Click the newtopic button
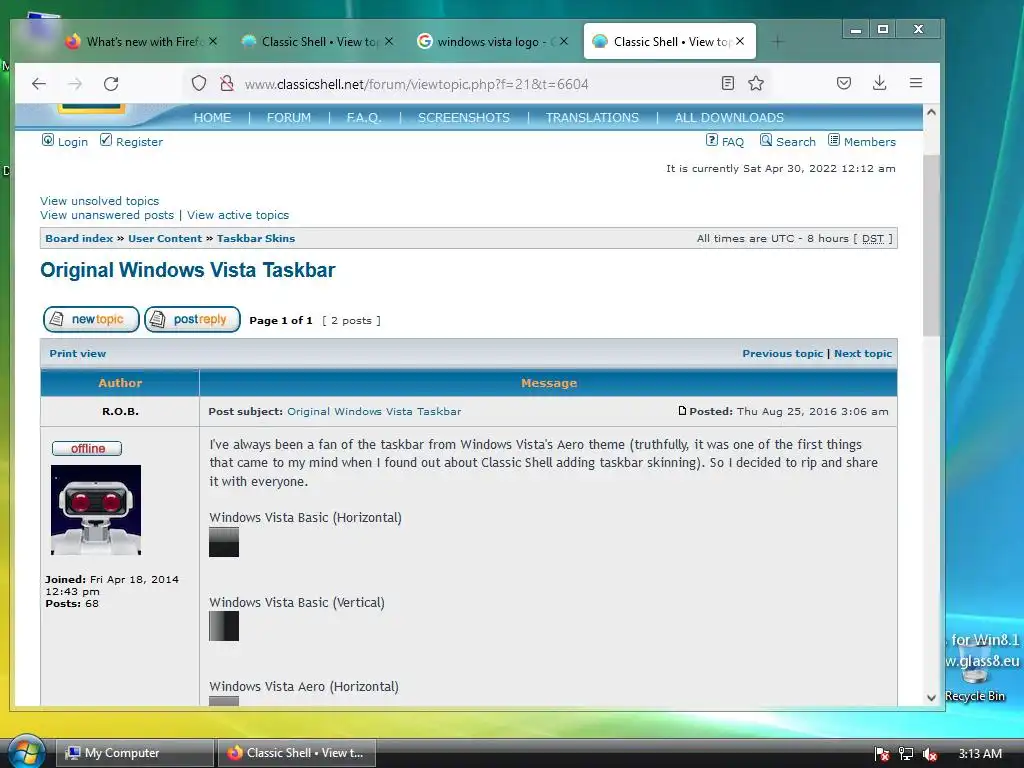The width and height of the screenshot is (1024, 768). 91,319
